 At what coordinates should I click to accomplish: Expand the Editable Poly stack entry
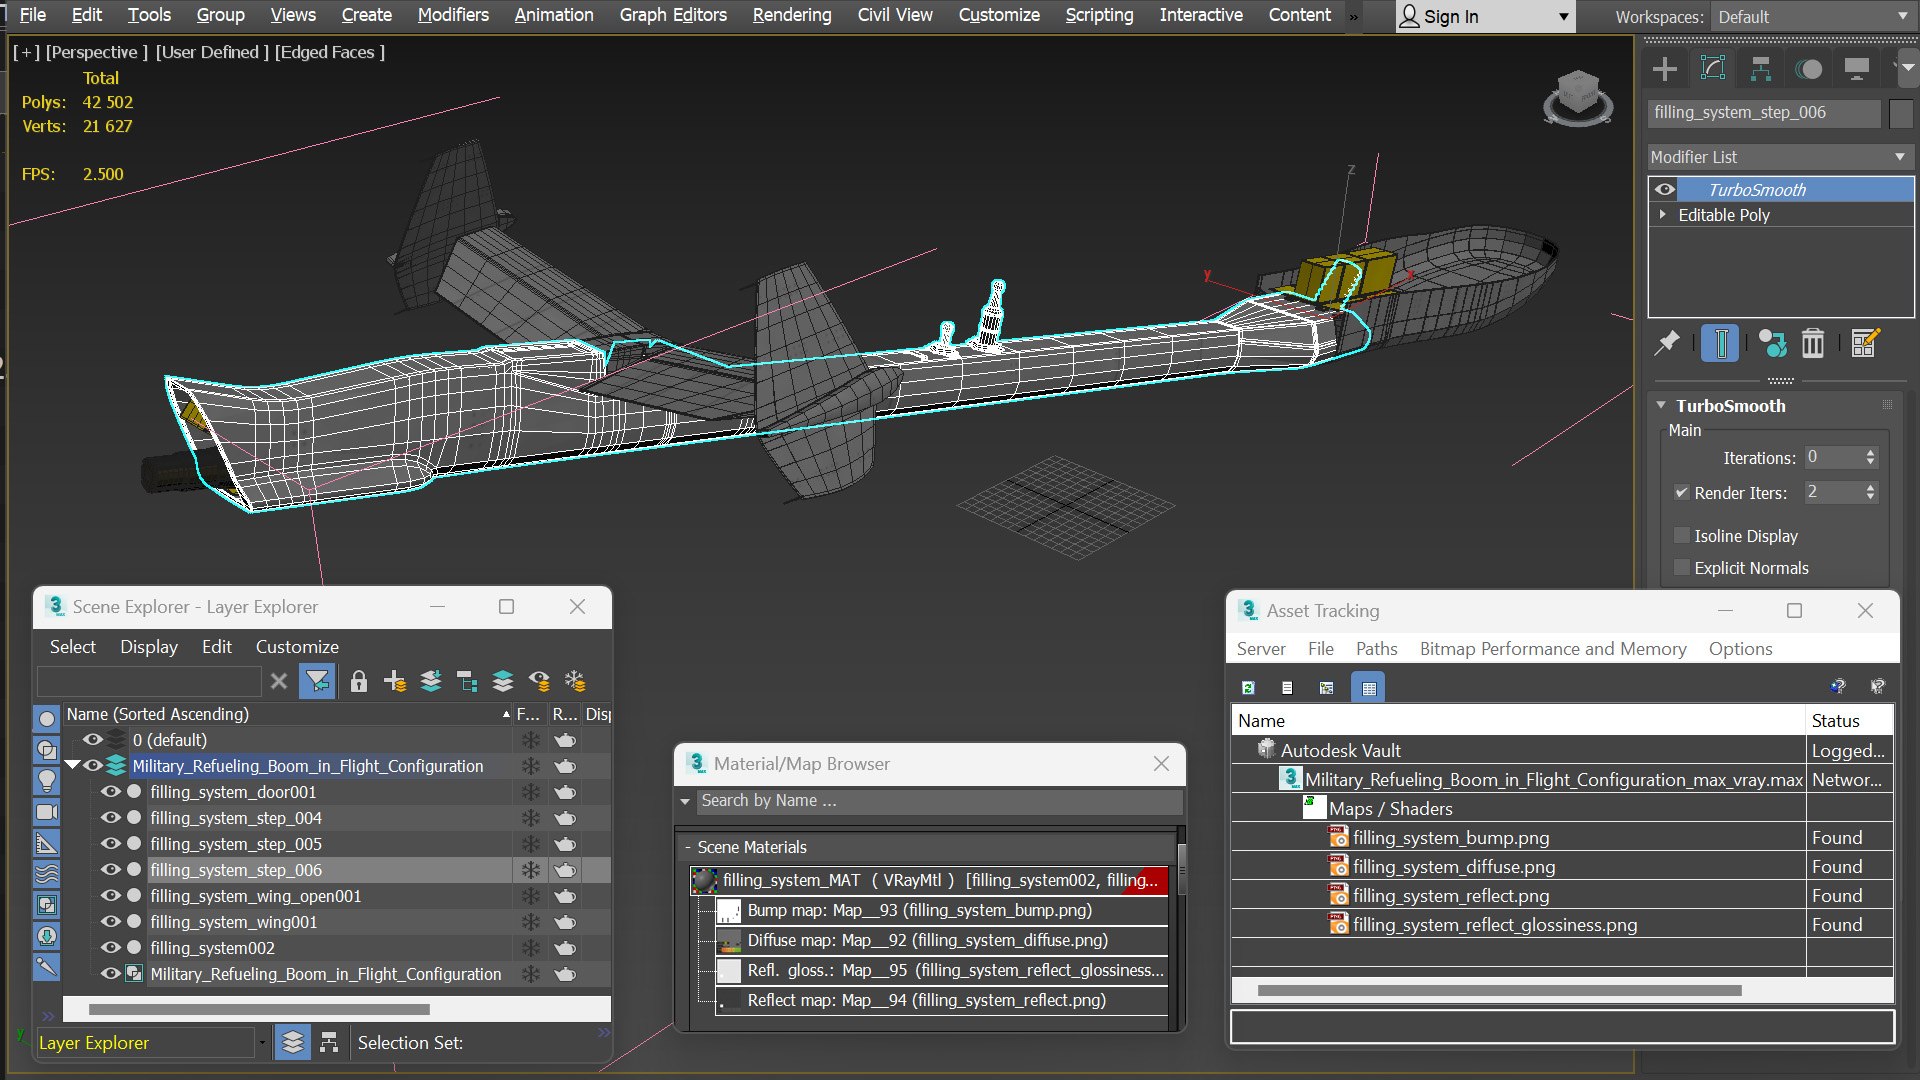coord(1663,215)
